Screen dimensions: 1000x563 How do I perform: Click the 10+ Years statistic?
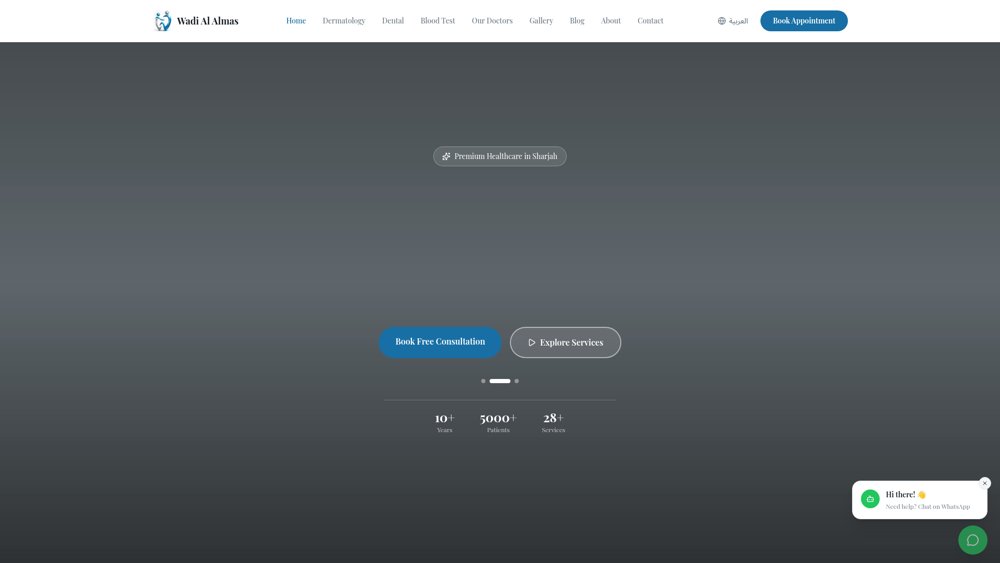[445, 422]
